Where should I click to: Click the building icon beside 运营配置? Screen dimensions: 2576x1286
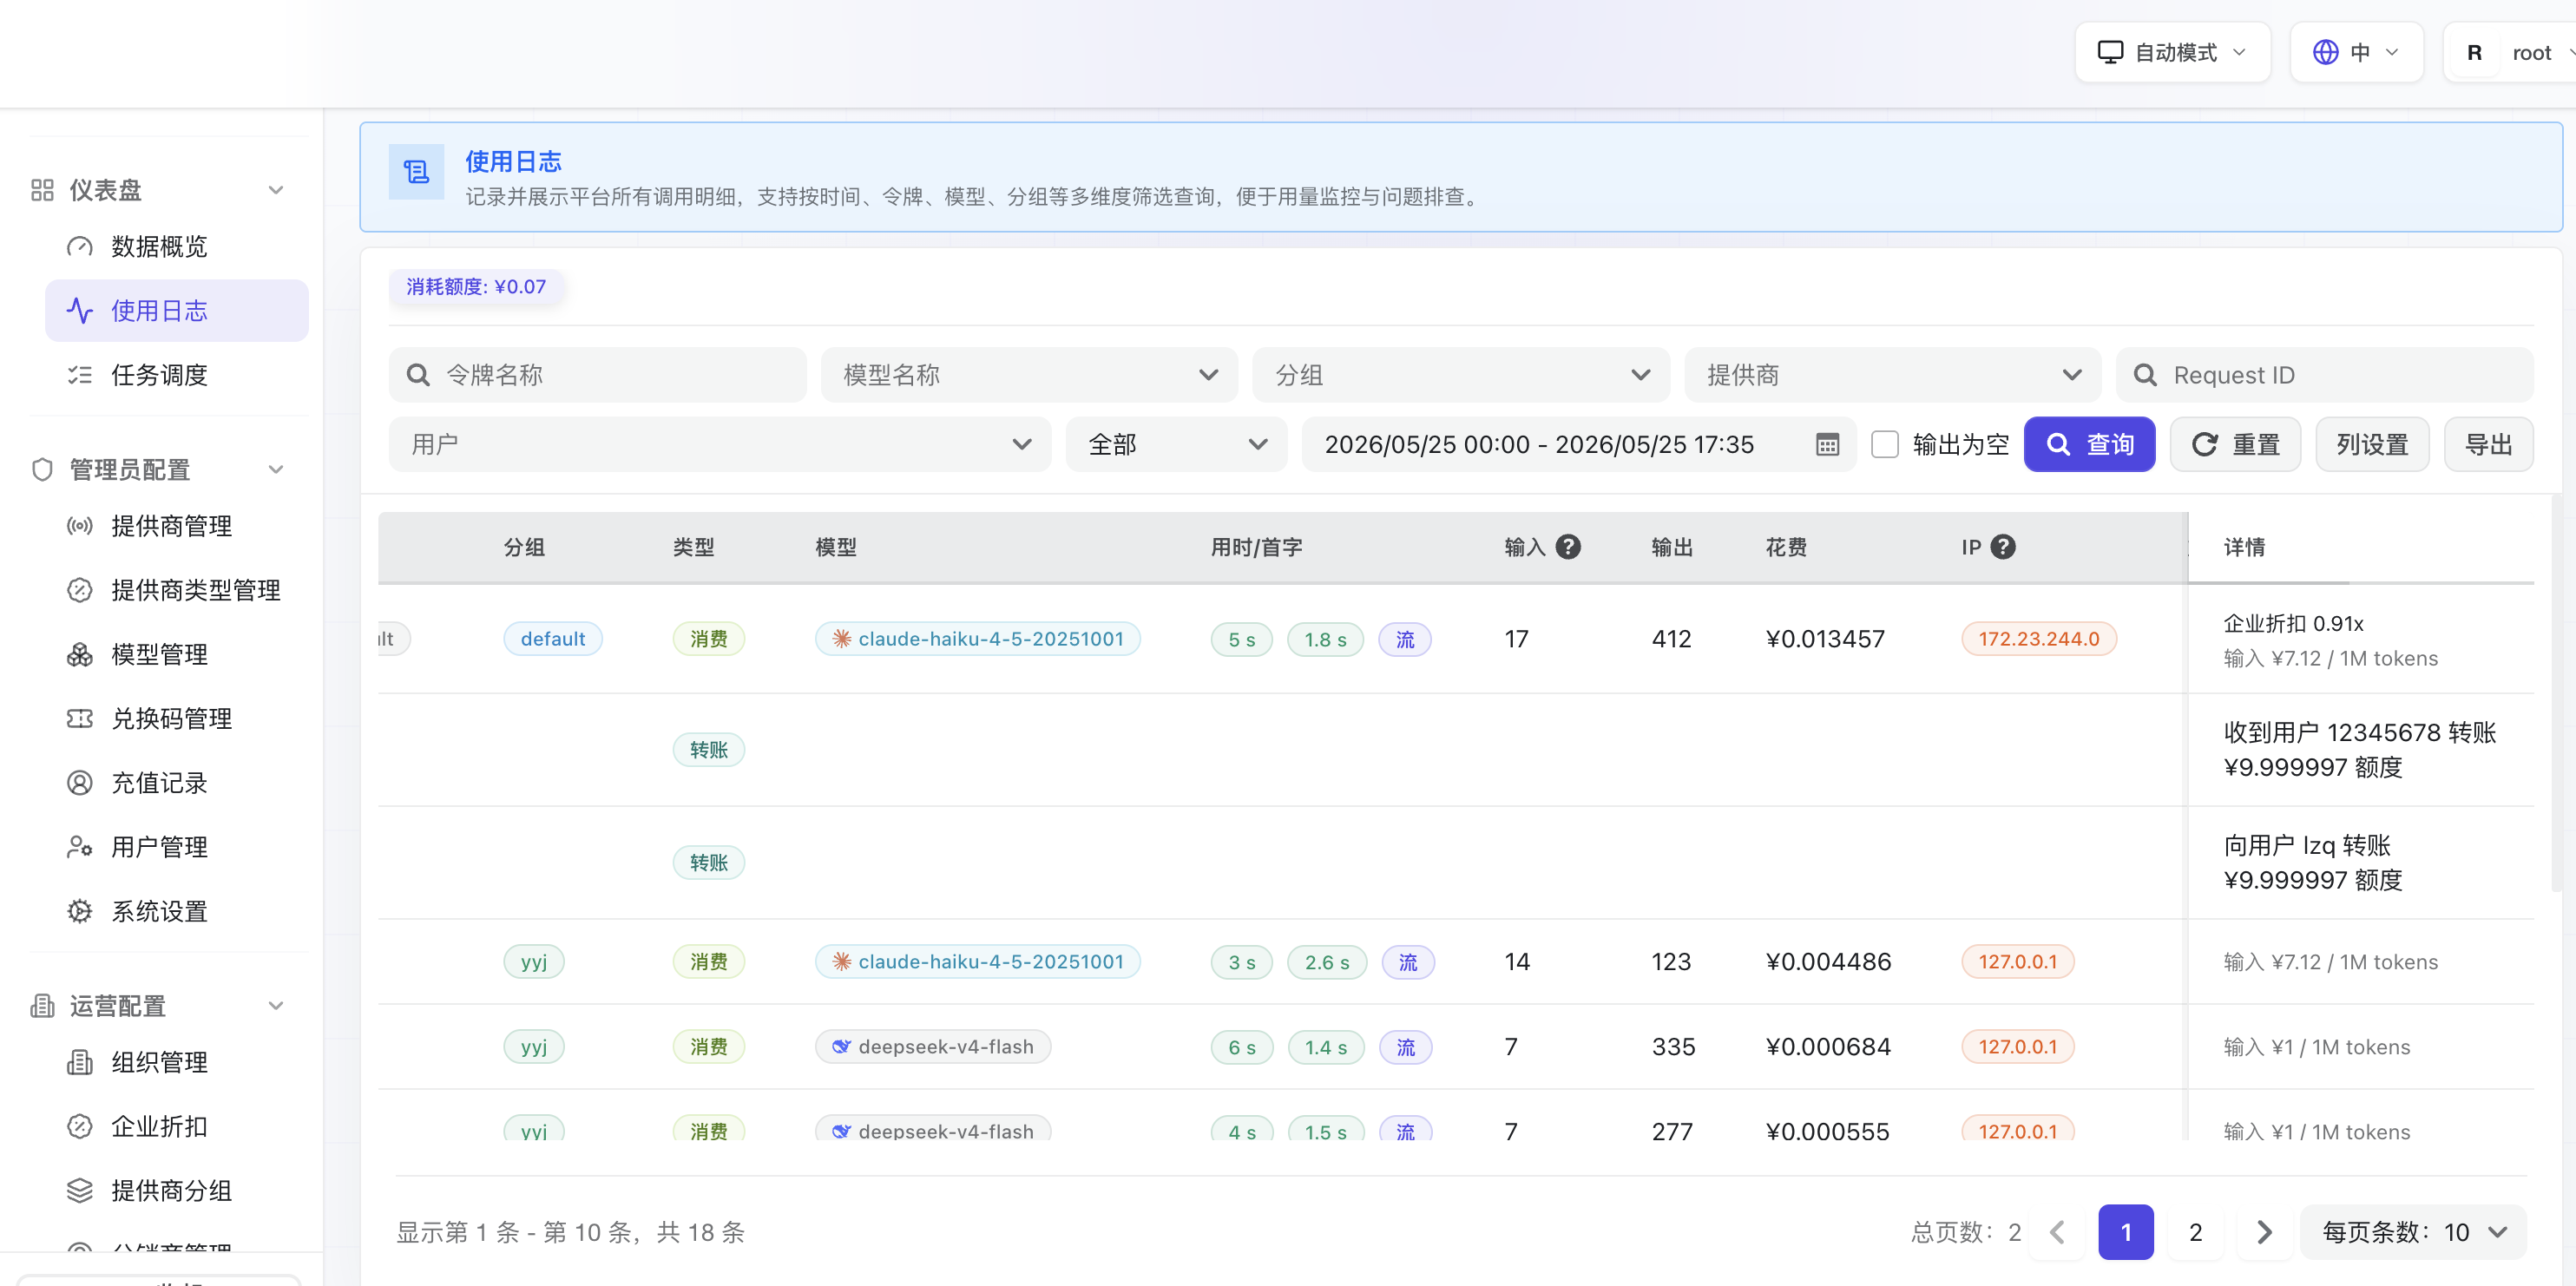pos(42,1005)
